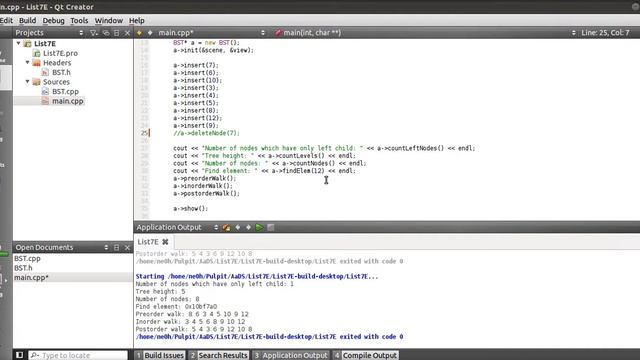Toggle the sidebar visibility button

tap(19, 355)
